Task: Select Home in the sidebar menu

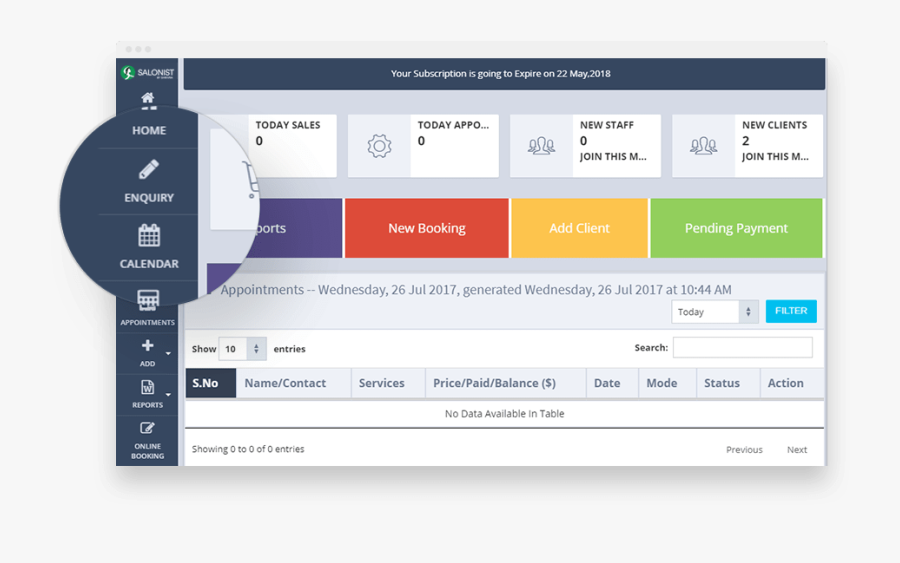Action: point(149,130)
